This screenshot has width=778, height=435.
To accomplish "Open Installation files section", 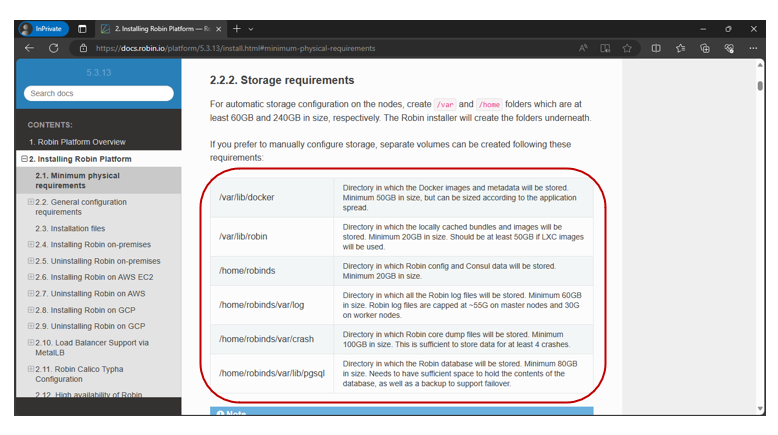I will point(70,228).
